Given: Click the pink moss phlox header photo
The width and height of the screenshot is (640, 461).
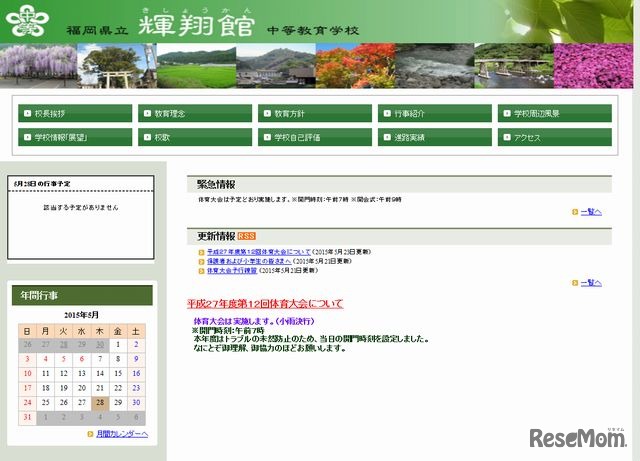Looking at the screenshot, I should pos(593,66).
